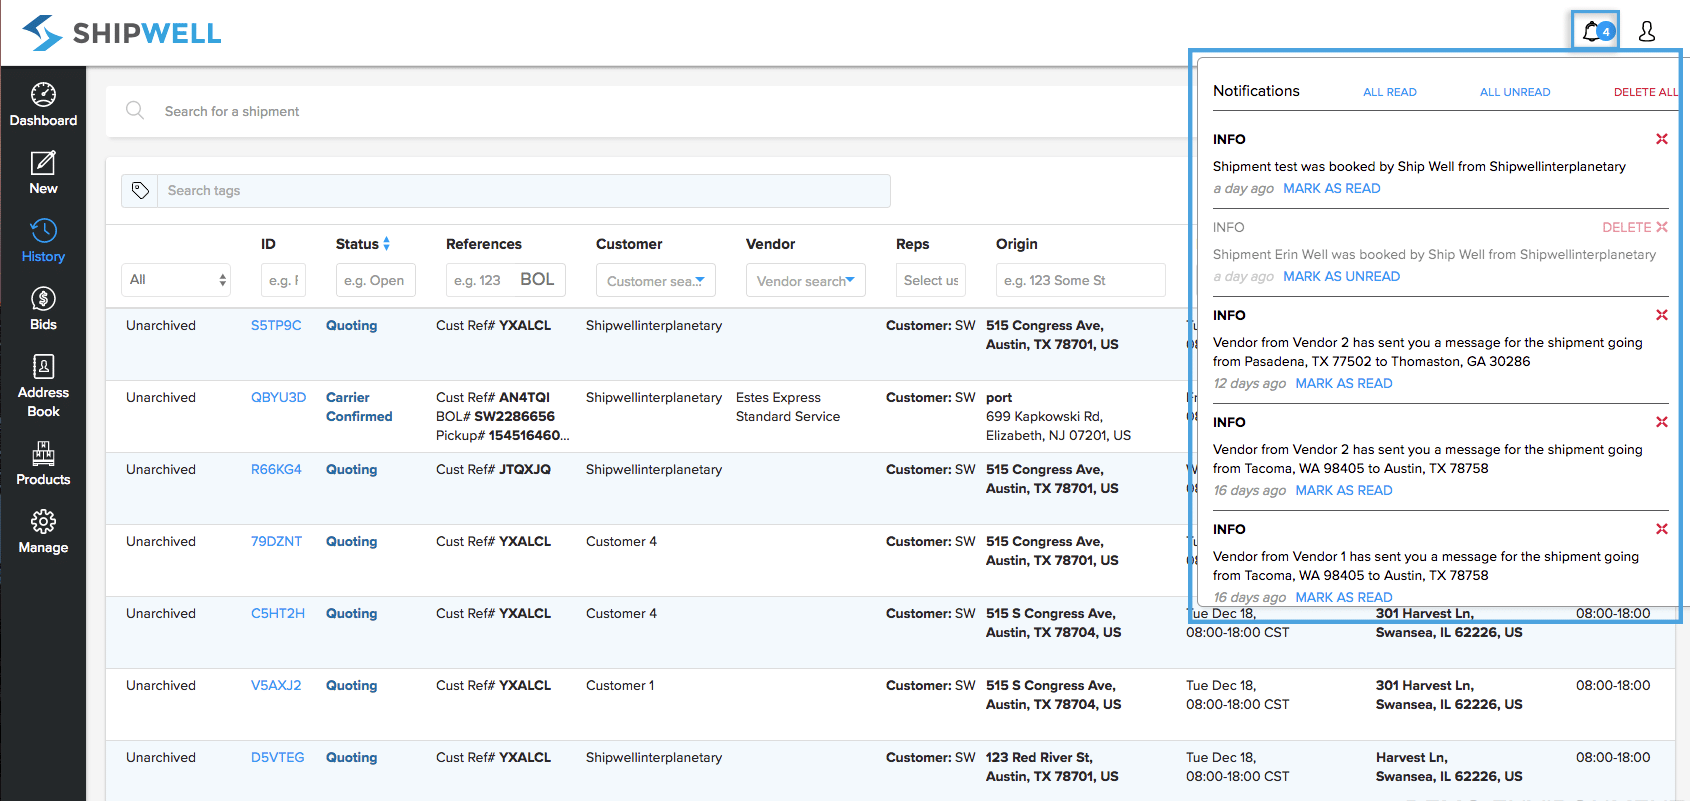
Task: Open shipment C5HT2H
Action: click(x=278, y=613)
